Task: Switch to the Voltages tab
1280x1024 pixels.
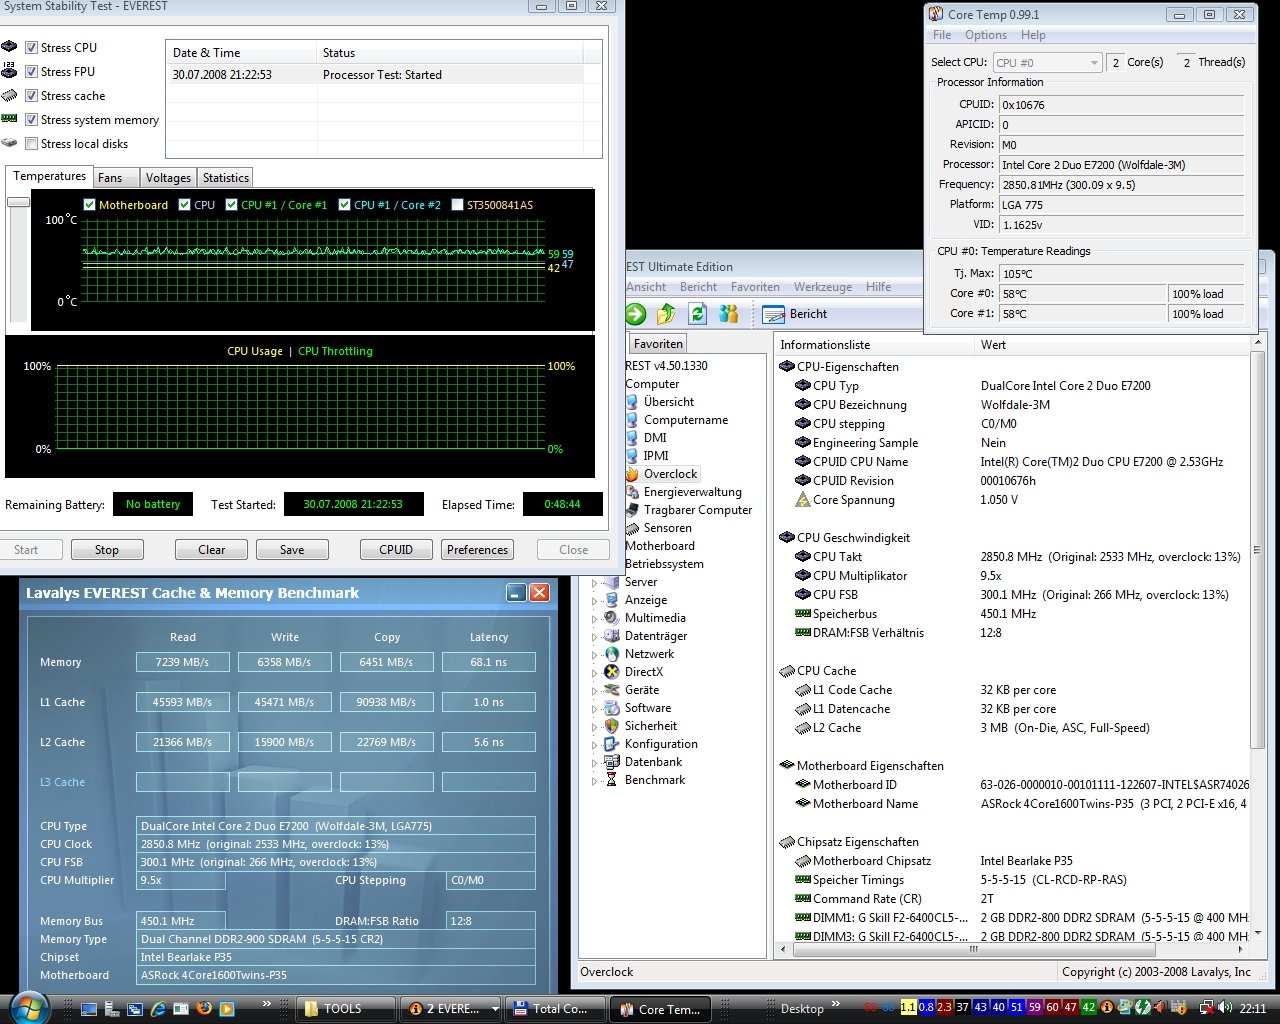Action: tap(168, 178)
